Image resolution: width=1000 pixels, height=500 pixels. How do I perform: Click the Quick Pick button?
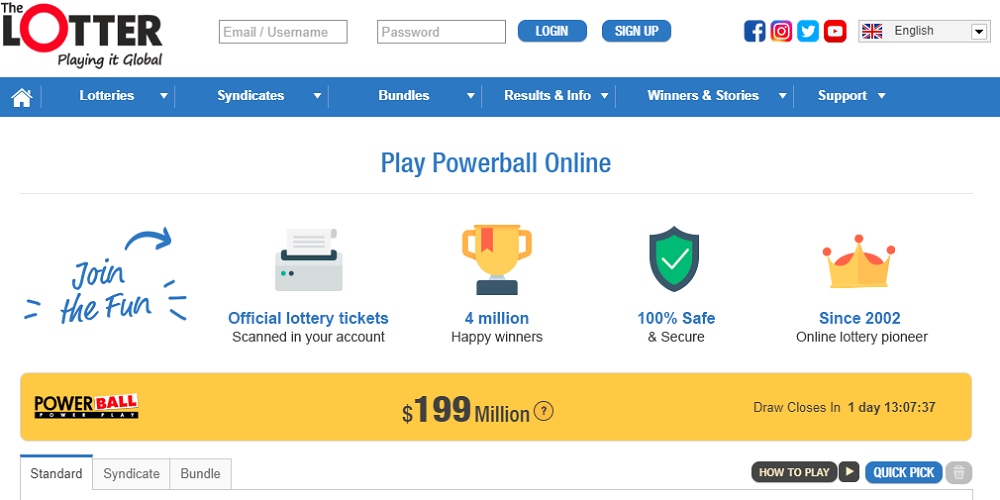click(903, 472)
